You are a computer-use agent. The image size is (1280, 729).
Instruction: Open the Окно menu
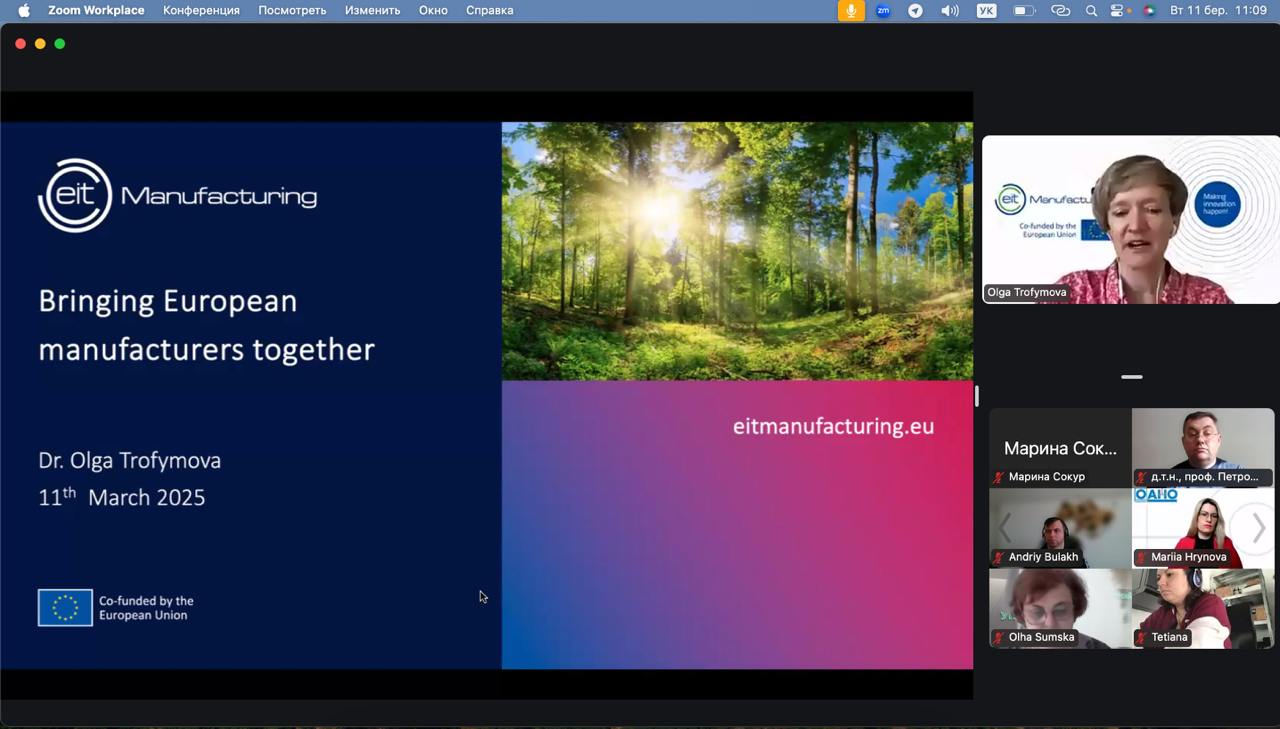(433, 10)
